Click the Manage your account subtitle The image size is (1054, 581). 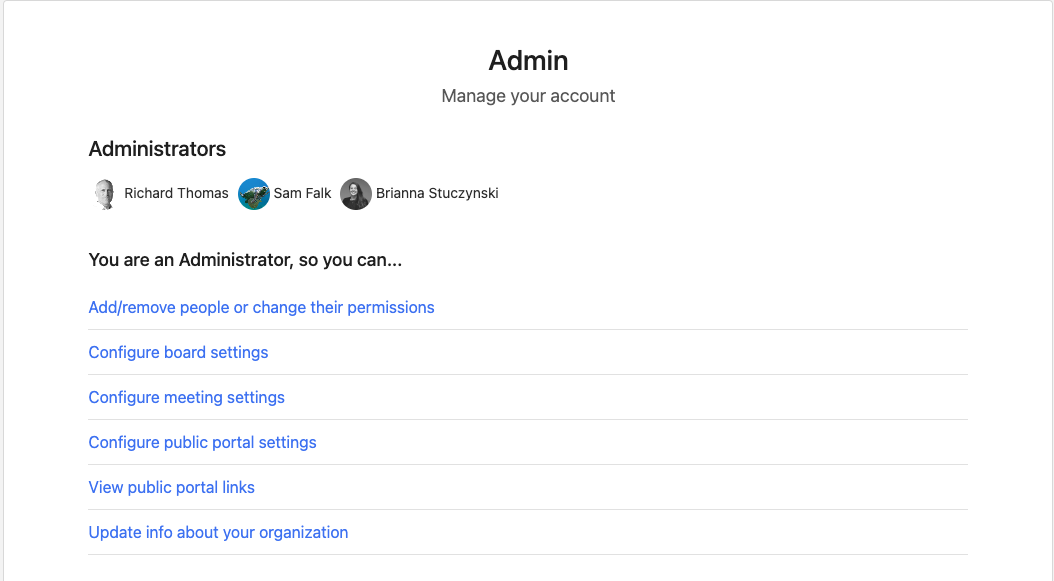(528, 96)
